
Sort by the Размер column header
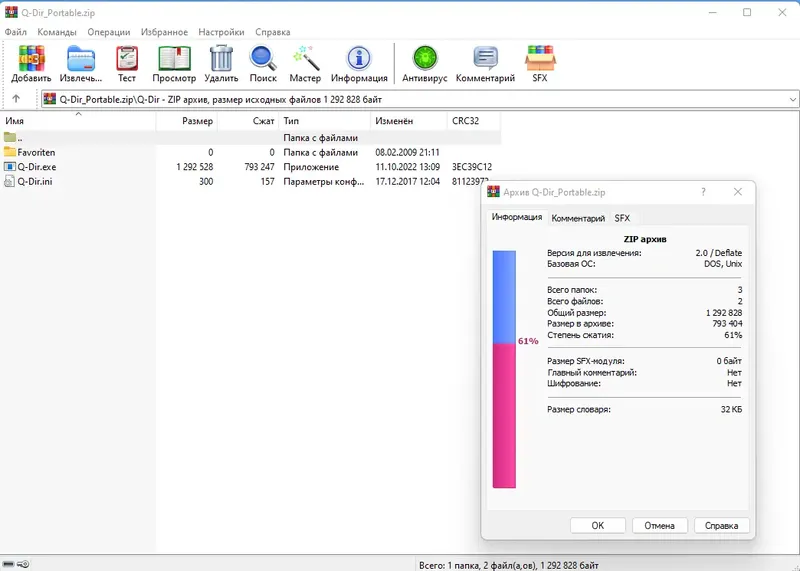pyautogui.click(x=187, y=121)
